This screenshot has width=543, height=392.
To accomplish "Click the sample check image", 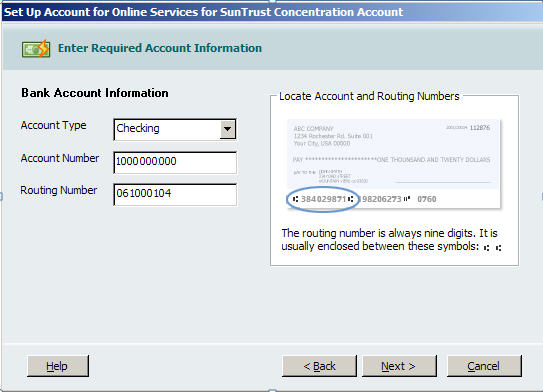I will (x=394, y=164).
